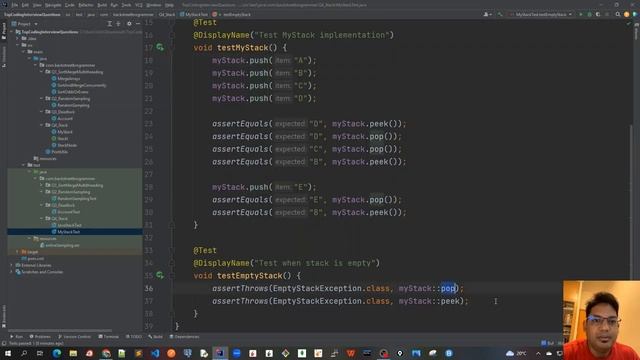
Task: Switch to IntelliJ IDEA taskbar icon
Action: coord(220,353)
